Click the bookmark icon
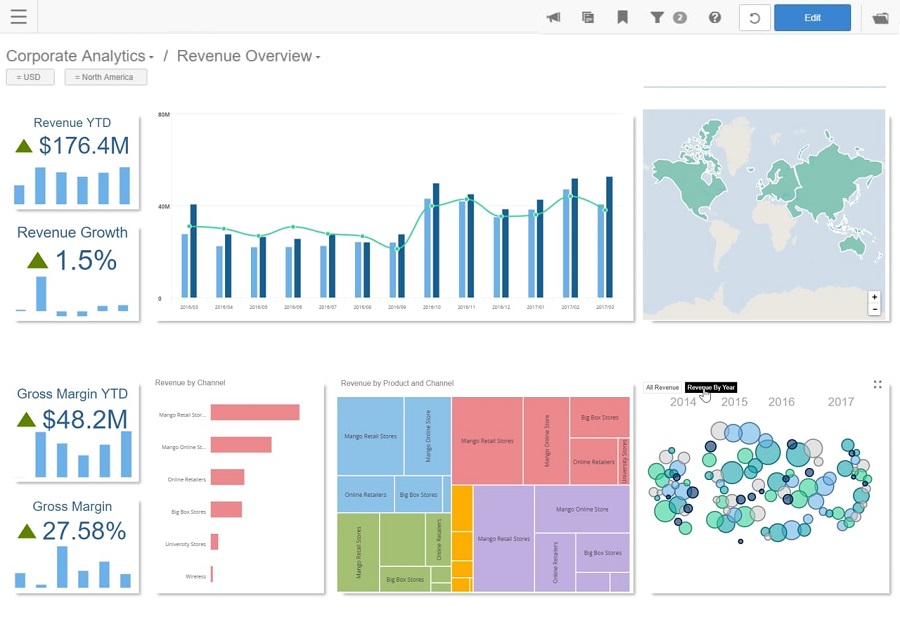Image resolution: width=900 pixels, height=636 pixels. point(622,17)
